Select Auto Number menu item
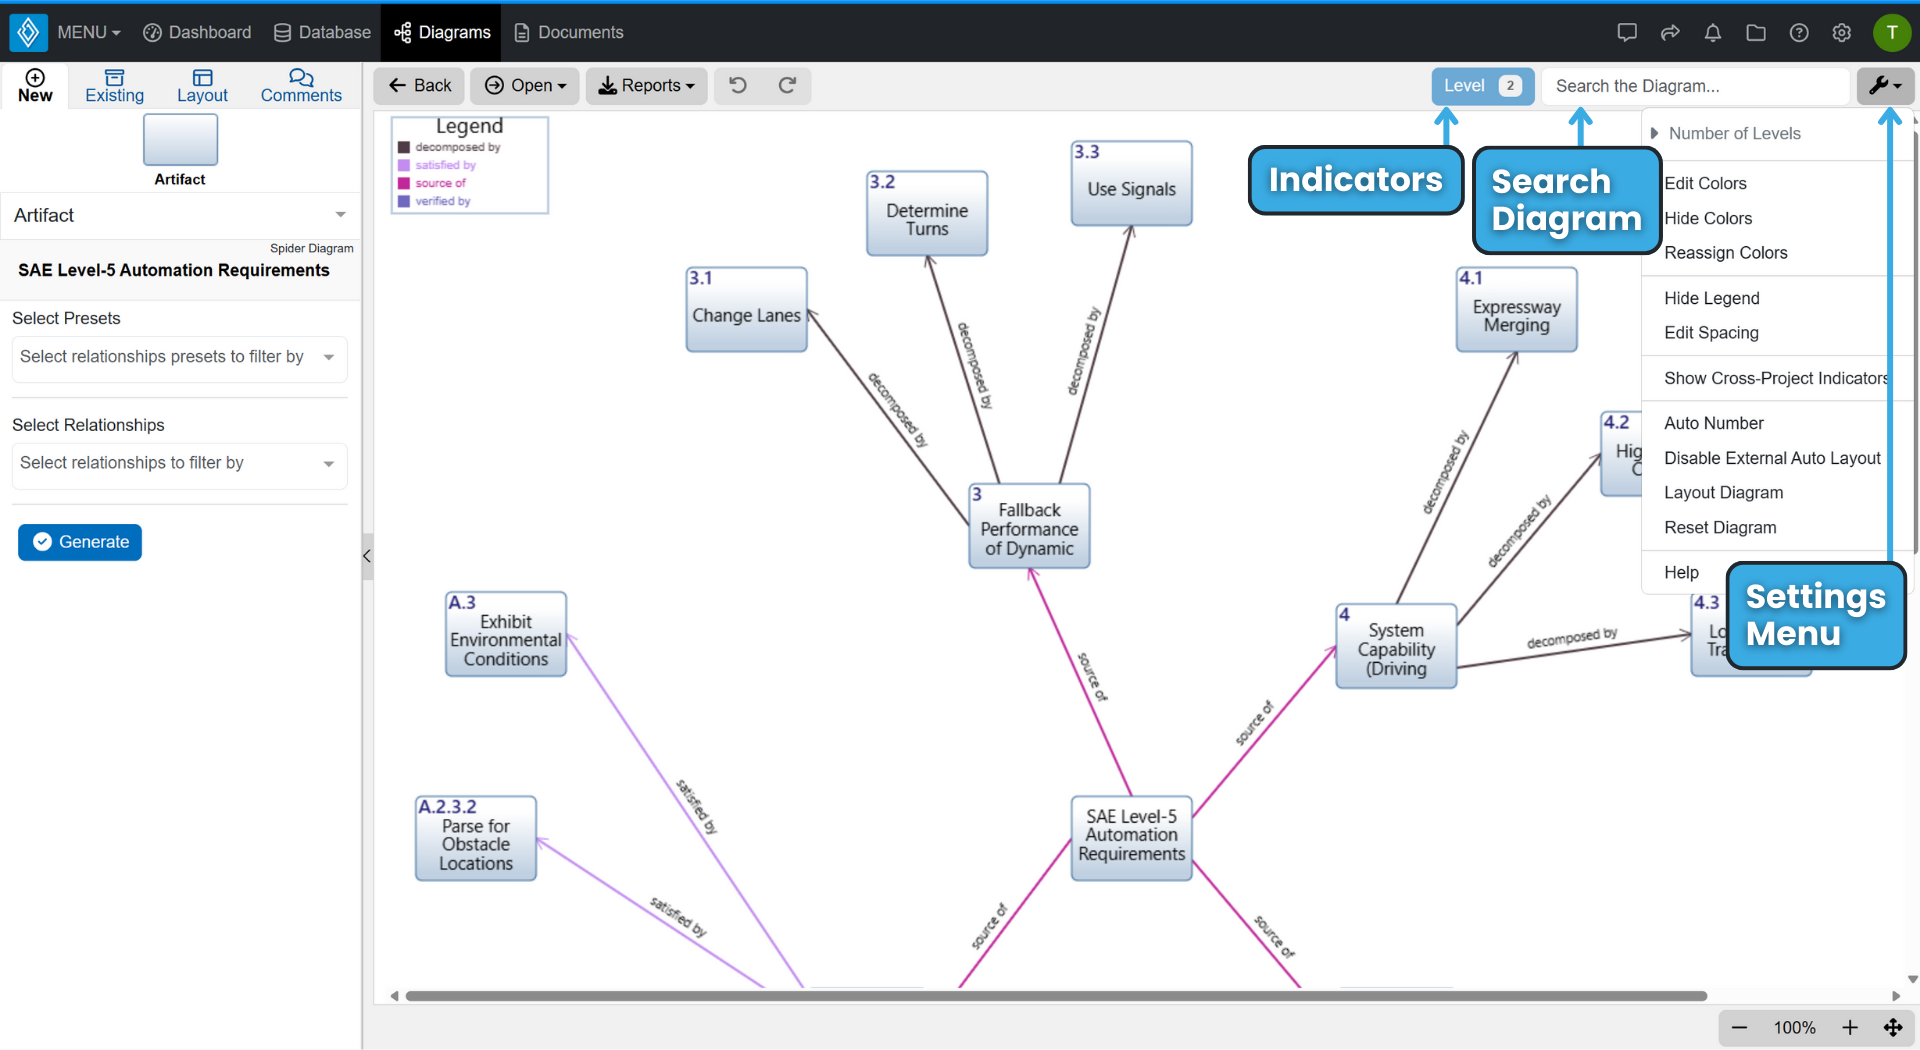Viewport: 1920px width, 1050px height. pyautogui.click(x=1713, y=423)
